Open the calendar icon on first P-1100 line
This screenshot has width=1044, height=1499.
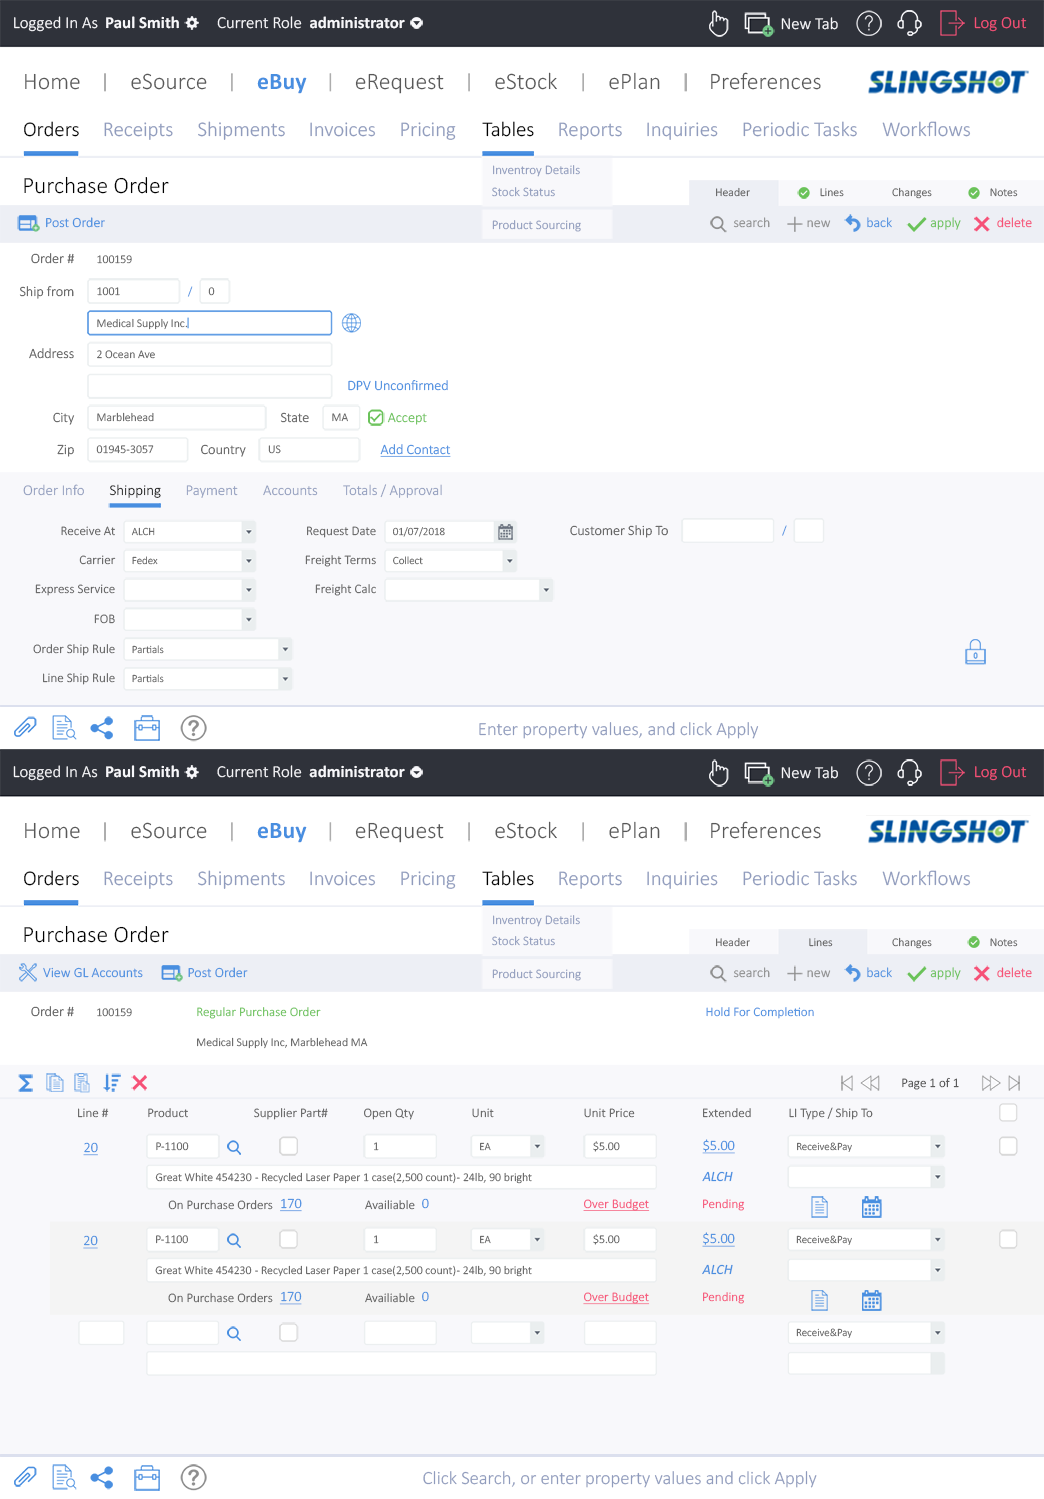(x=872, y=1207)
